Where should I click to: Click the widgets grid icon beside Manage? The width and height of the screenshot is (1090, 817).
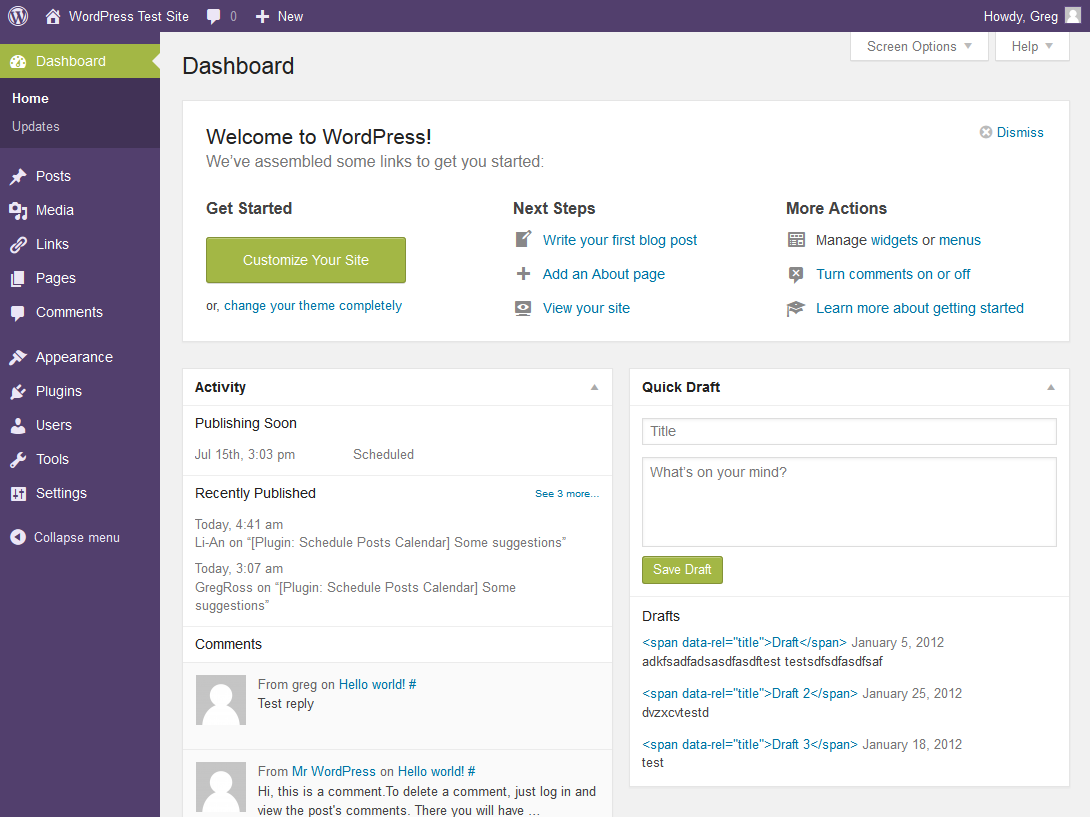coord(796,240)
